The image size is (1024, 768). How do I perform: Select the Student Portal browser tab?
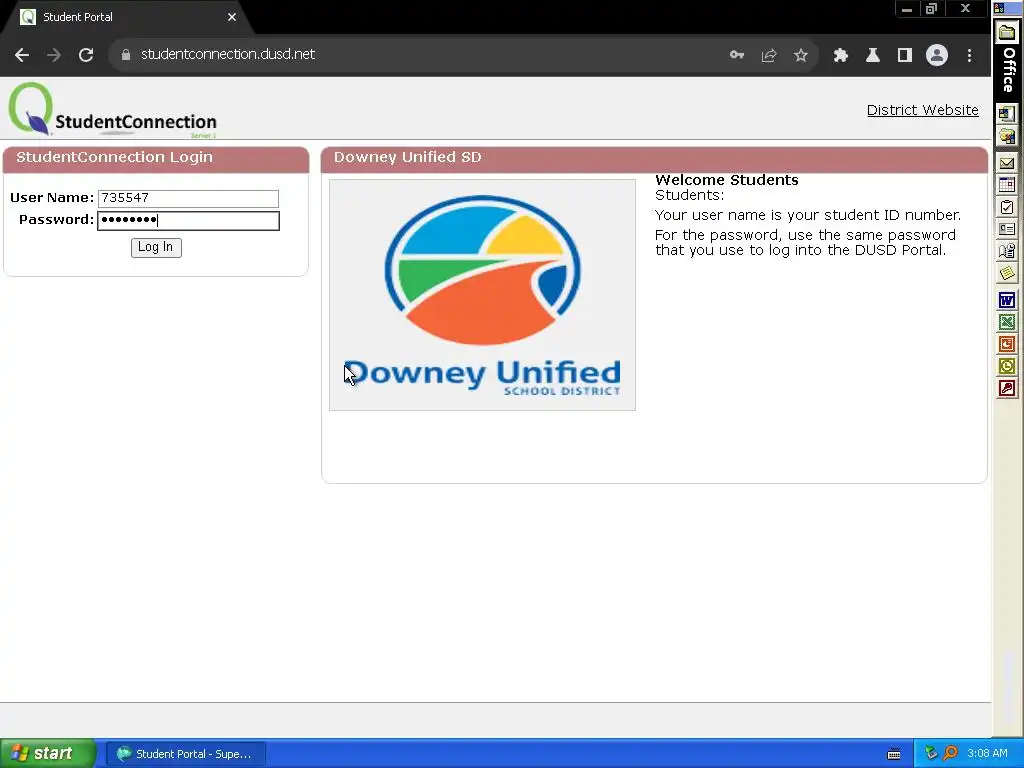(127, 17)
